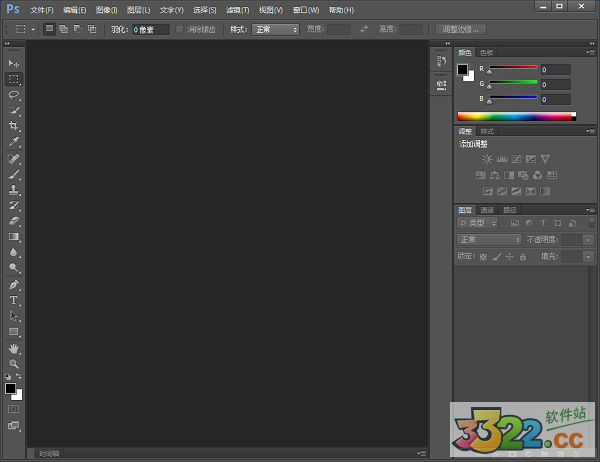Toggle the 消除锯齿 anti-alias checkbox
600x462 pixels.
pyautogui.click(x=180, y=30)
